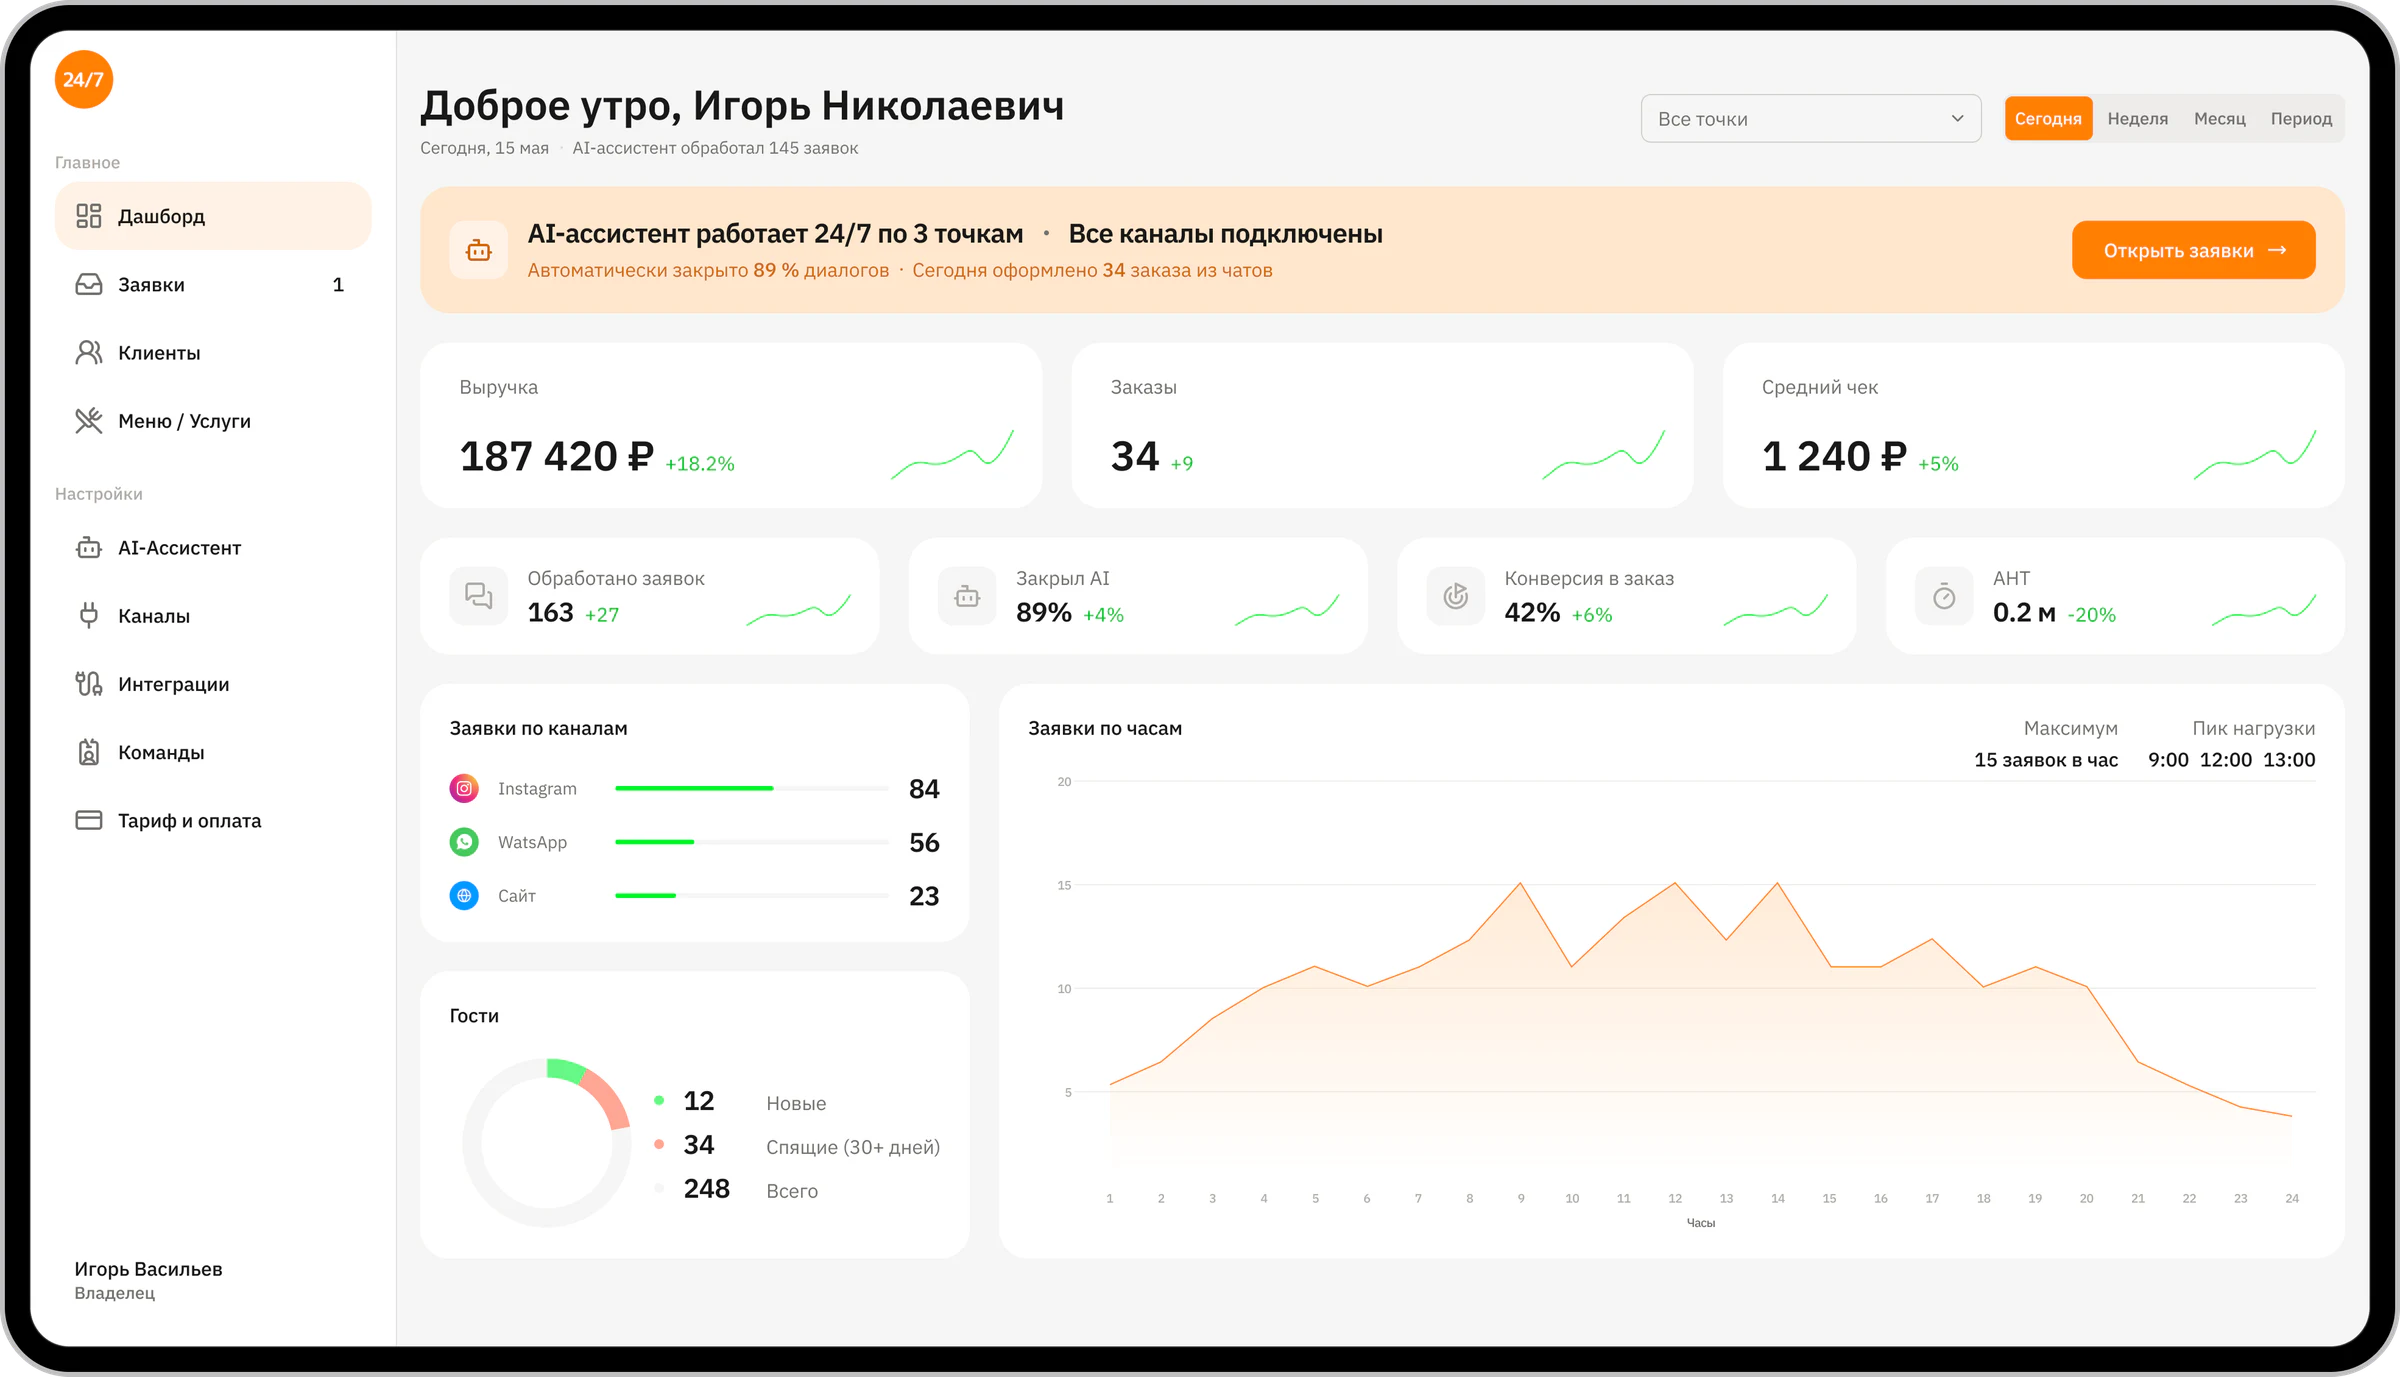Switch to the Неделя period tab
This screenshot has width=2400, height=1377.
2138,118
